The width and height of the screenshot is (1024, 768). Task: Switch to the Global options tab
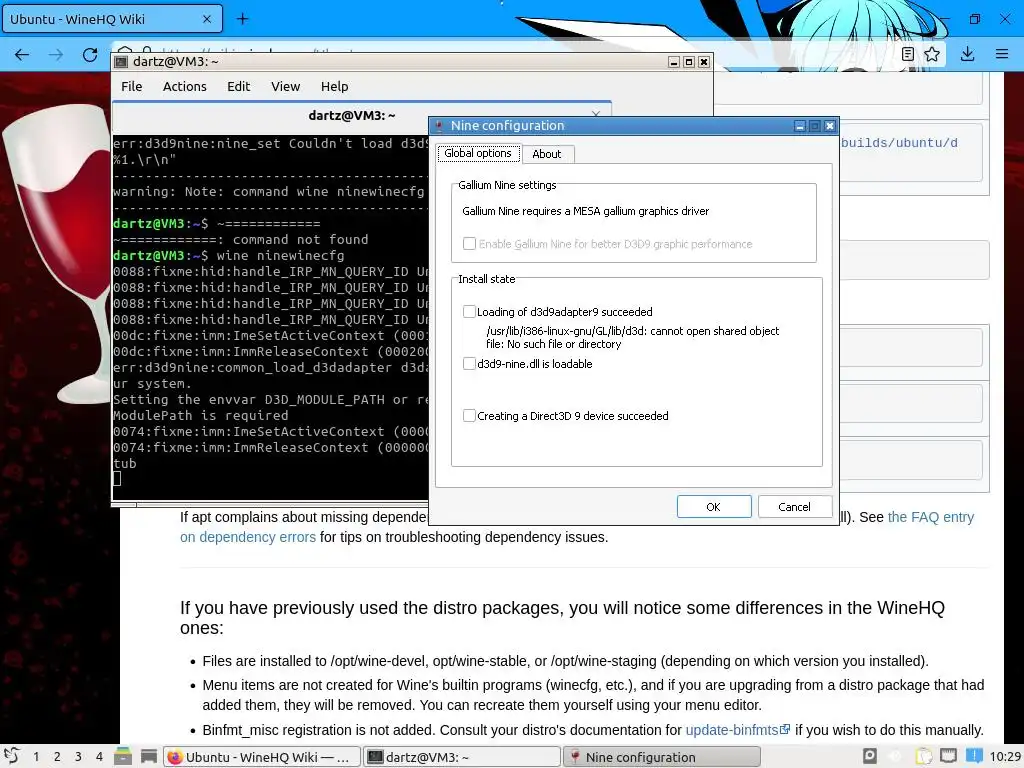pos(478,153)
